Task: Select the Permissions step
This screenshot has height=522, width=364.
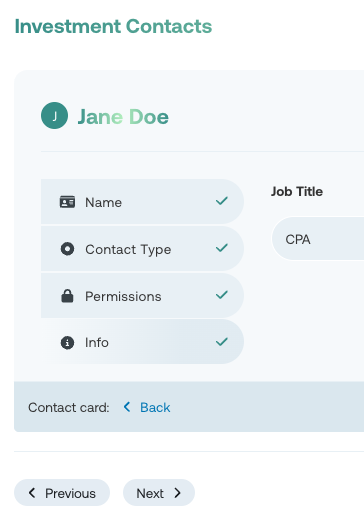Action: (142, 296)
